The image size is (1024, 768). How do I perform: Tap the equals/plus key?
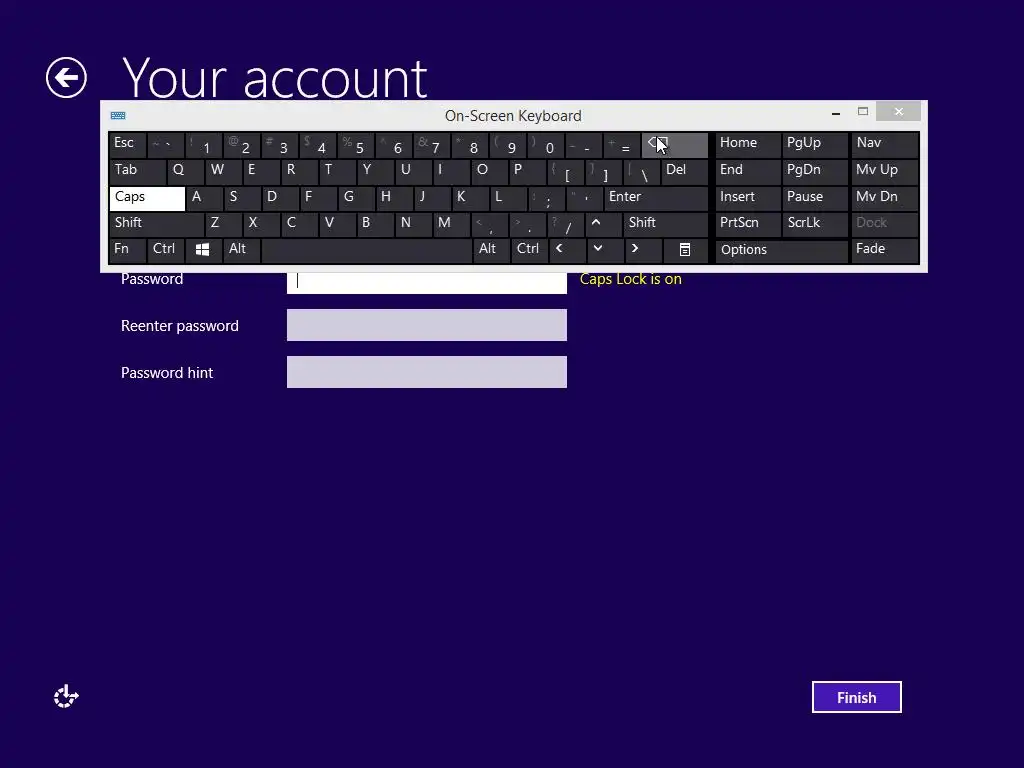[x=622, y=145]
